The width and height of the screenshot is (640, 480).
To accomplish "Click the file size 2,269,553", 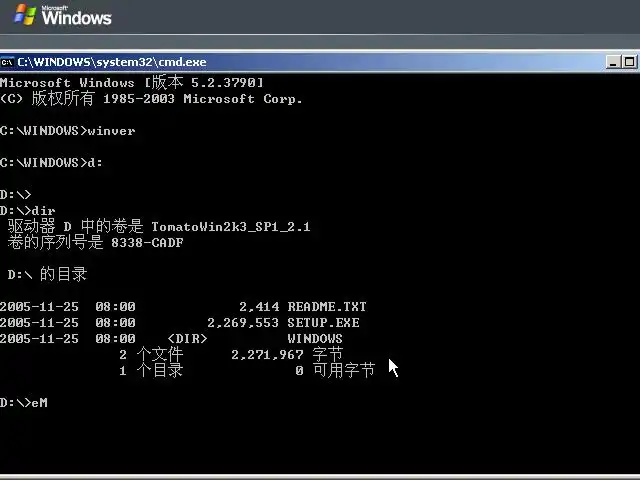I will (243, 322).
